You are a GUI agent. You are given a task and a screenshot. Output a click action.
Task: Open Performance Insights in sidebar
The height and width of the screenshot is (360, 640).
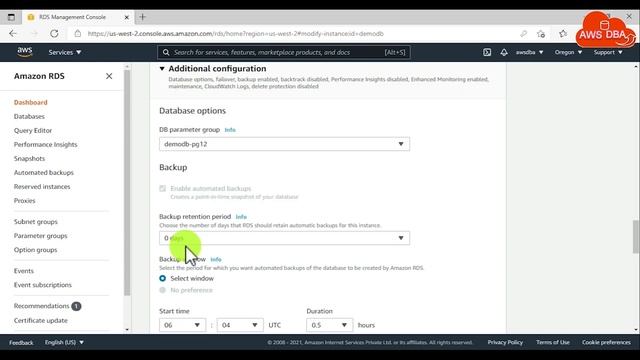pos(46,144)
